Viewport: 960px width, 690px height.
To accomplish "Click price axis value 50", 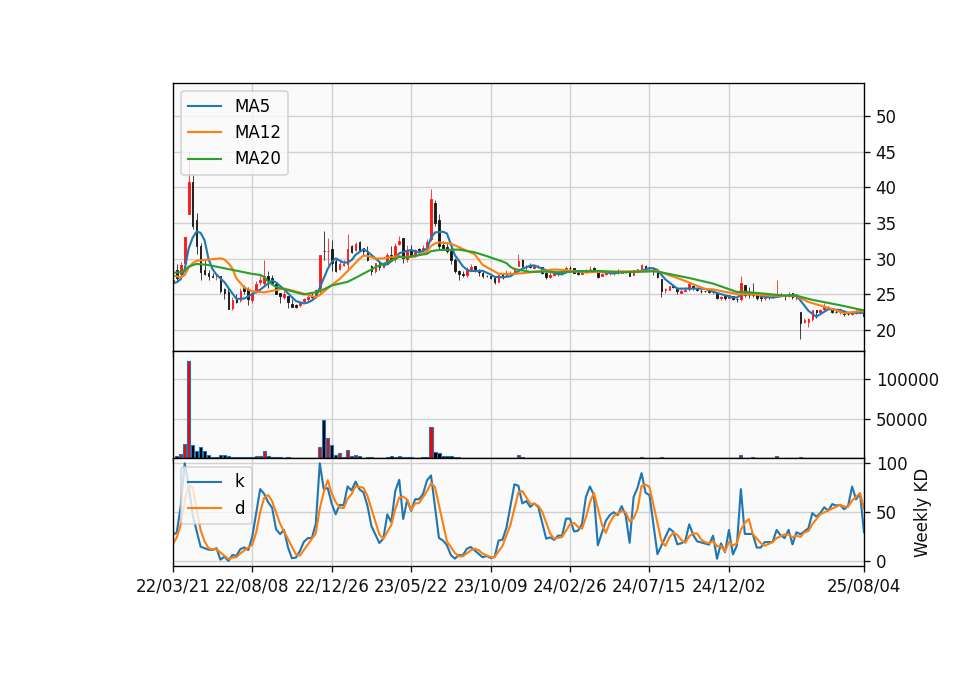I will point(885,117).
